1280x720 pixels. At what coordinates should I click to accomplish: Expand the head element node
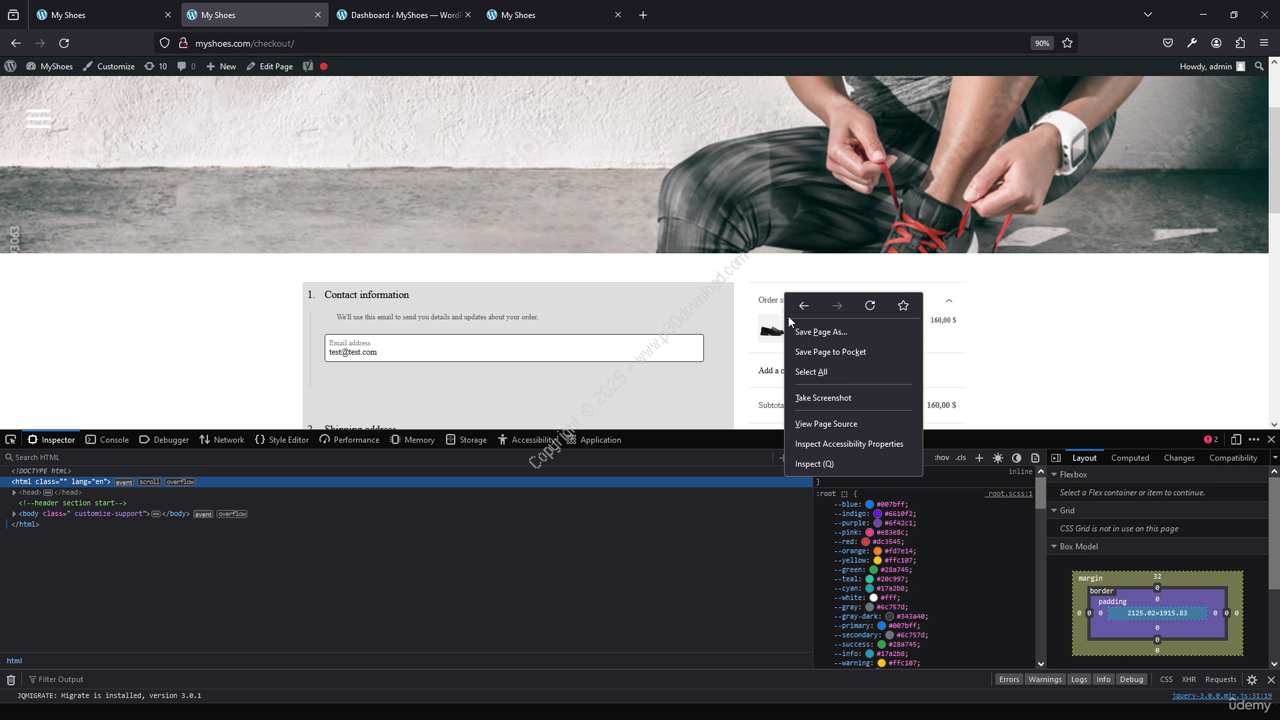click(14, 492)
